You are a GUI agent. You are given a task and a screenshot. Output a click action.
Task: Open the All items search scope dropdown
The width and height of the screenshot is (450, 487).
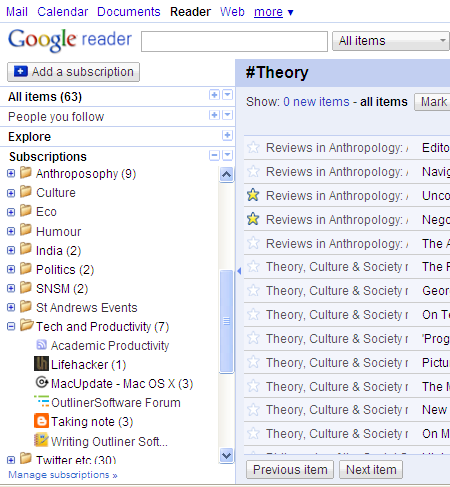pos(391,41)
